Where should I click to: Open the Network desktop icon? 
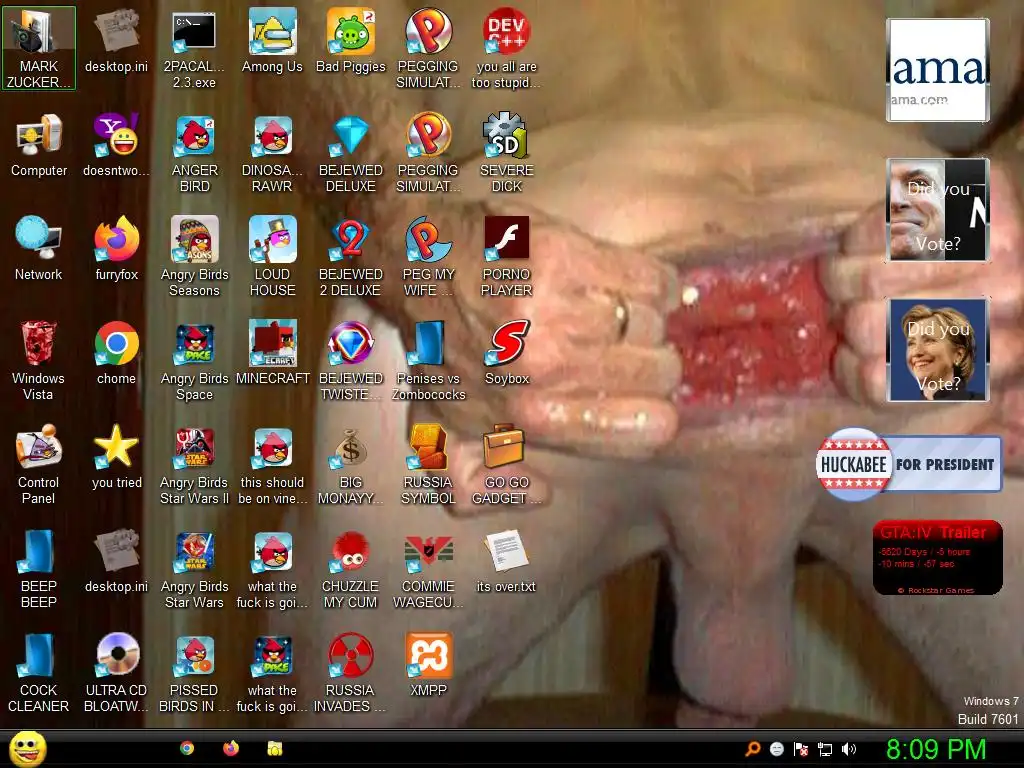pos(39,249)
